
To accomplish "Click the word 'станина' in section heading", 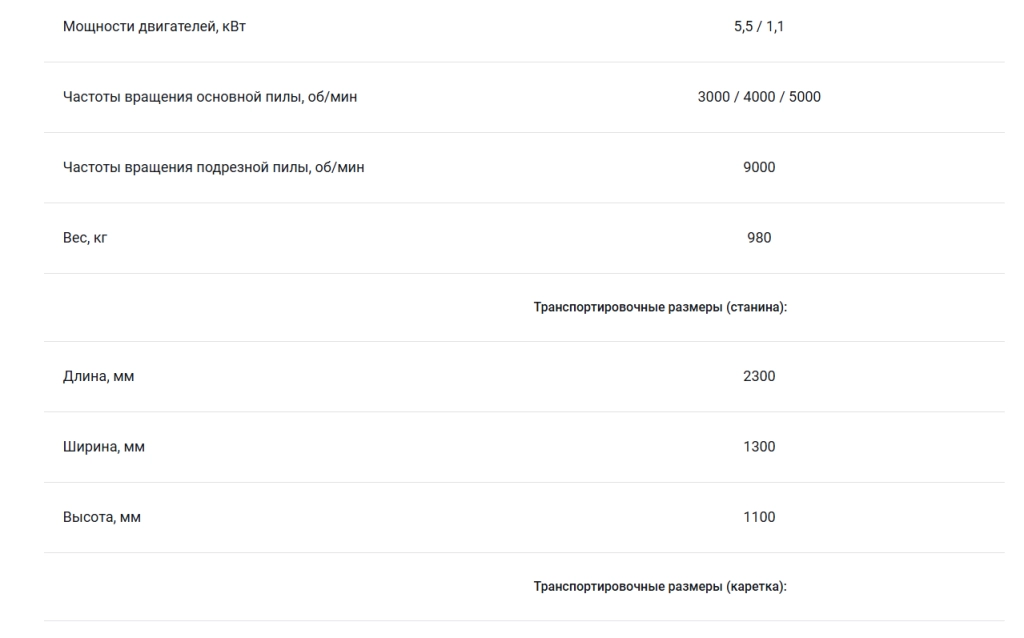I will (755, 308).
